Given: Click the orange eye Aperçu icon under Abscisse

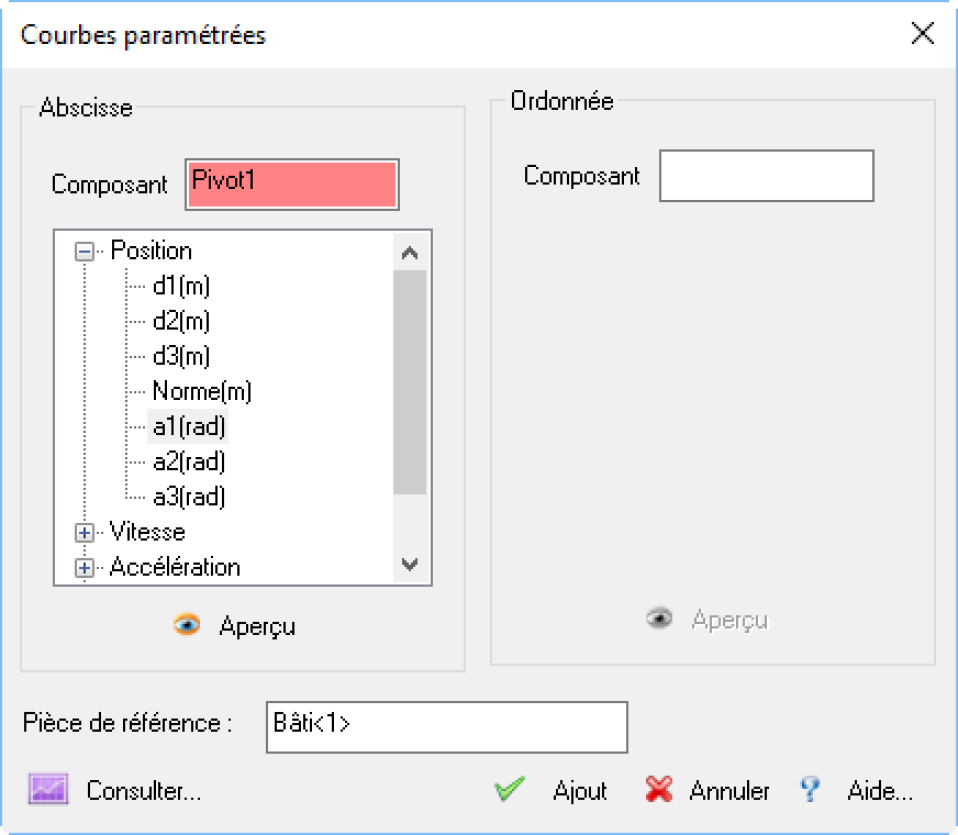Looking at the screenshot, I should coord(186,625).
